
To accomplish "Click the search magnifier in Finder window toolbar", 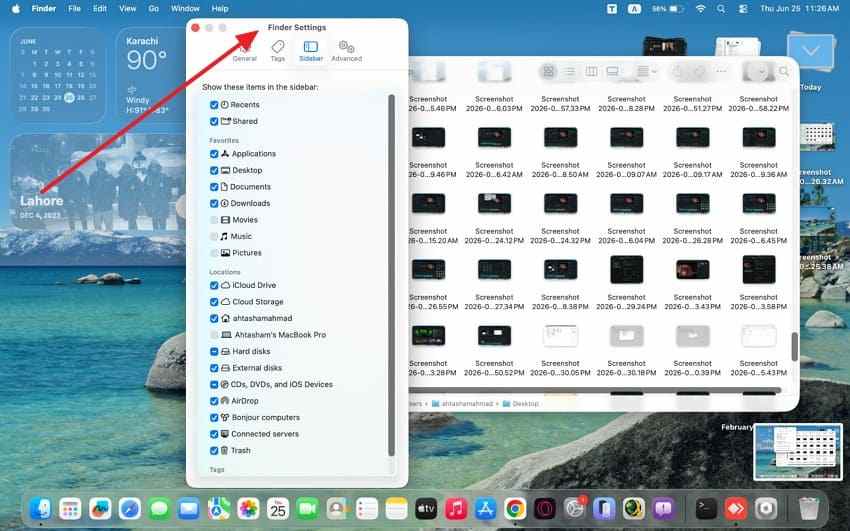I will pyautogui.click(x=784, y=71).
